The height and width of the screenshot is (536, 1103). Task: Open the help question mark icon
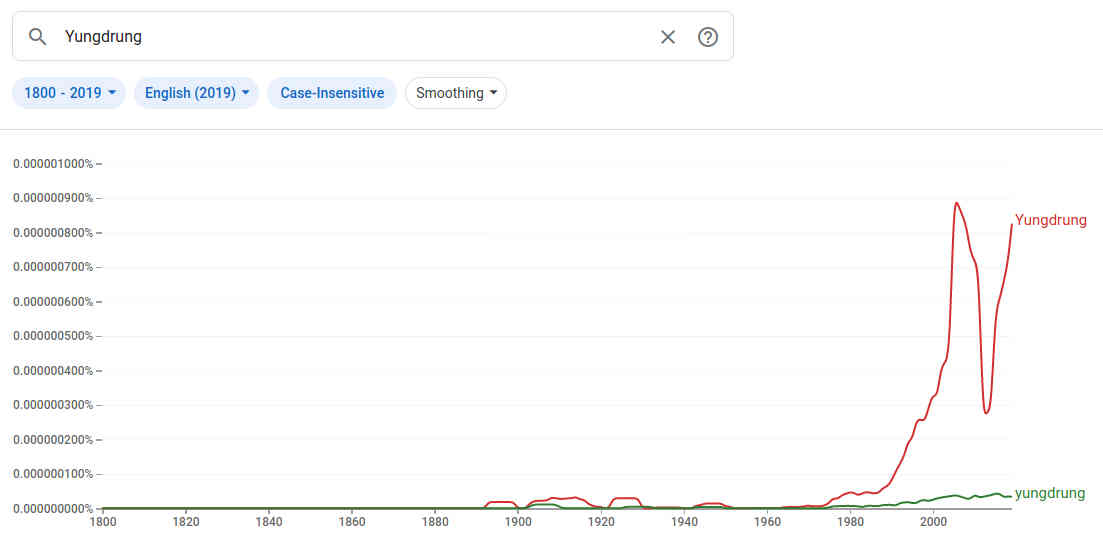click(x=708, y=37)
